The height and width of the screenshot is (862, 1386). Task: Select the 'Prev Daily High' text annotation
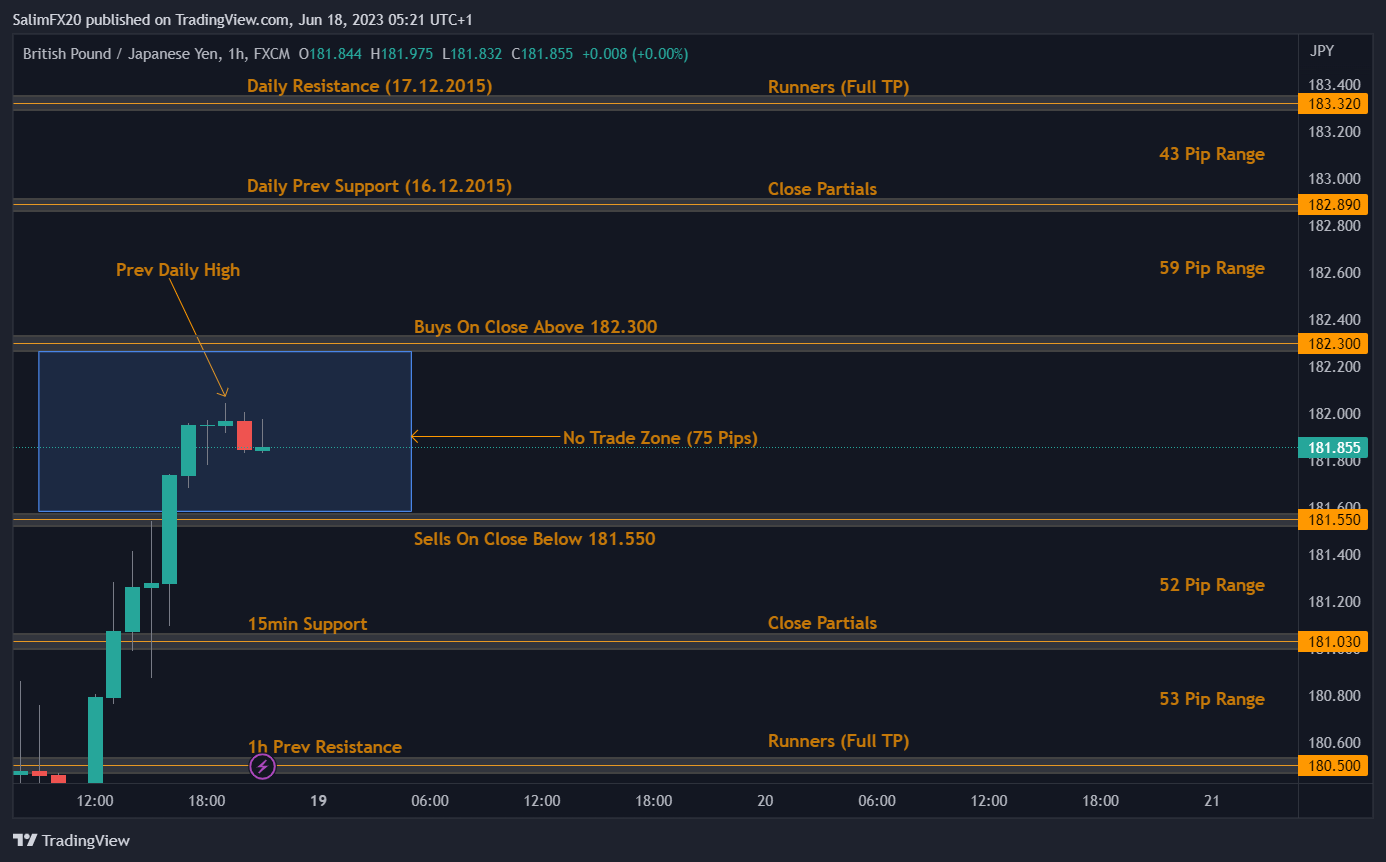point(178,270)
